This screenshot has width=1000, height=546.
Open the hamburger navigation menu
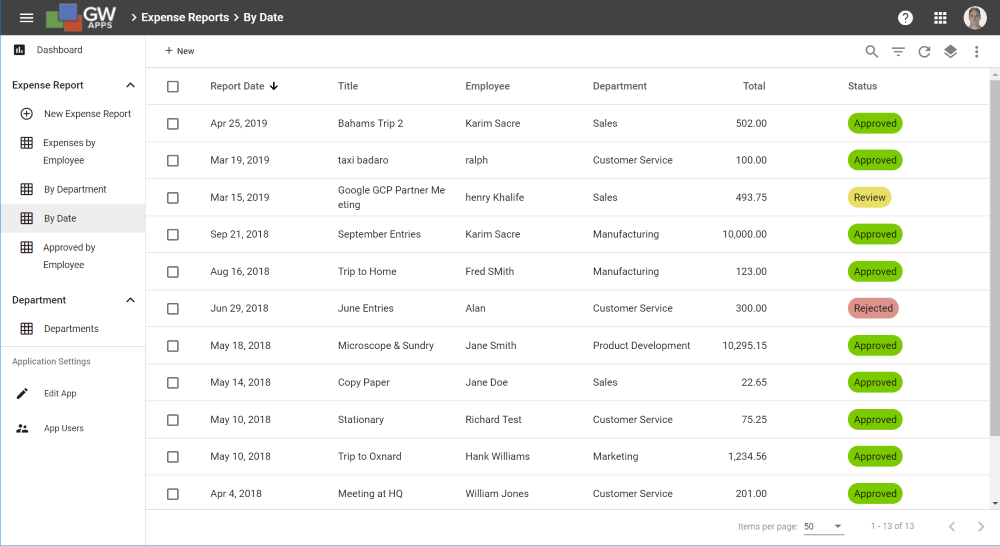point(26,18)
